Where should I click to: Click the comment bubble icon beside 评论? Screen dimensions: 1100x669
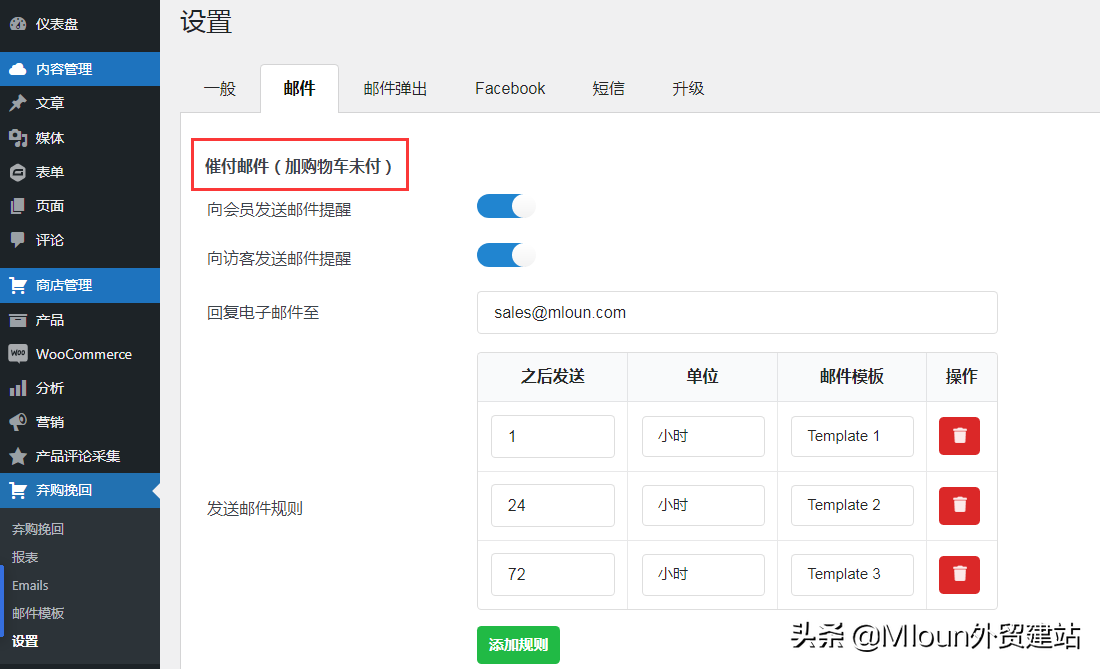tap(18, 240)
